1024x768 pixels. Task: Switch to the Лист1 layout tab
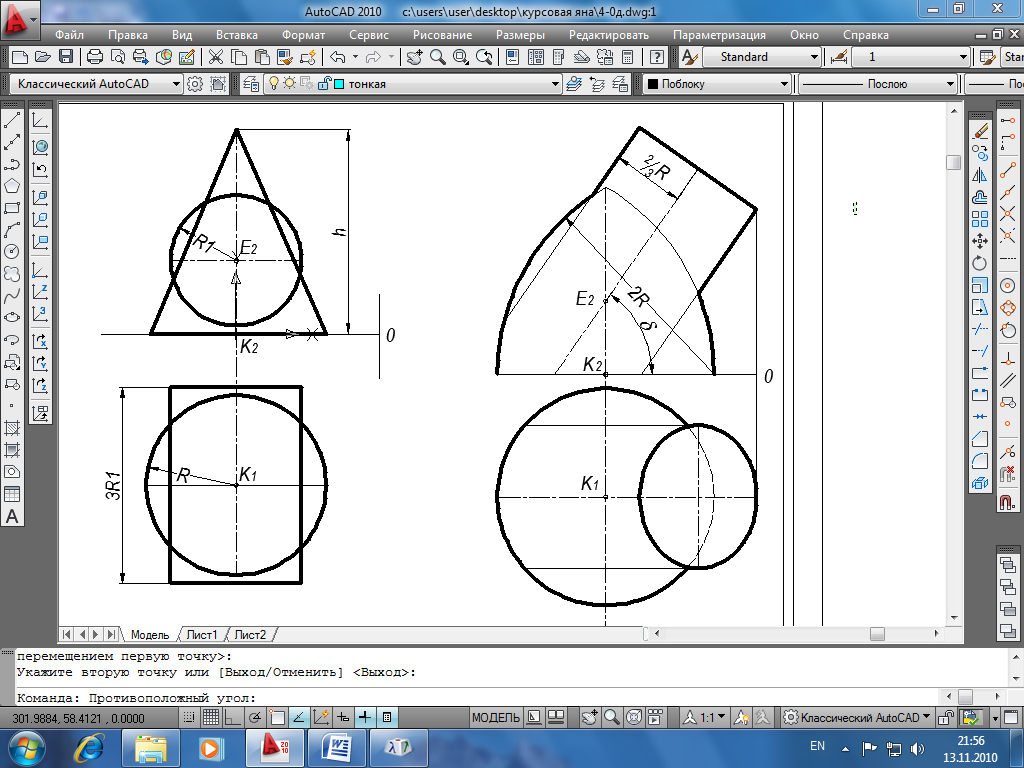point(201,634)
